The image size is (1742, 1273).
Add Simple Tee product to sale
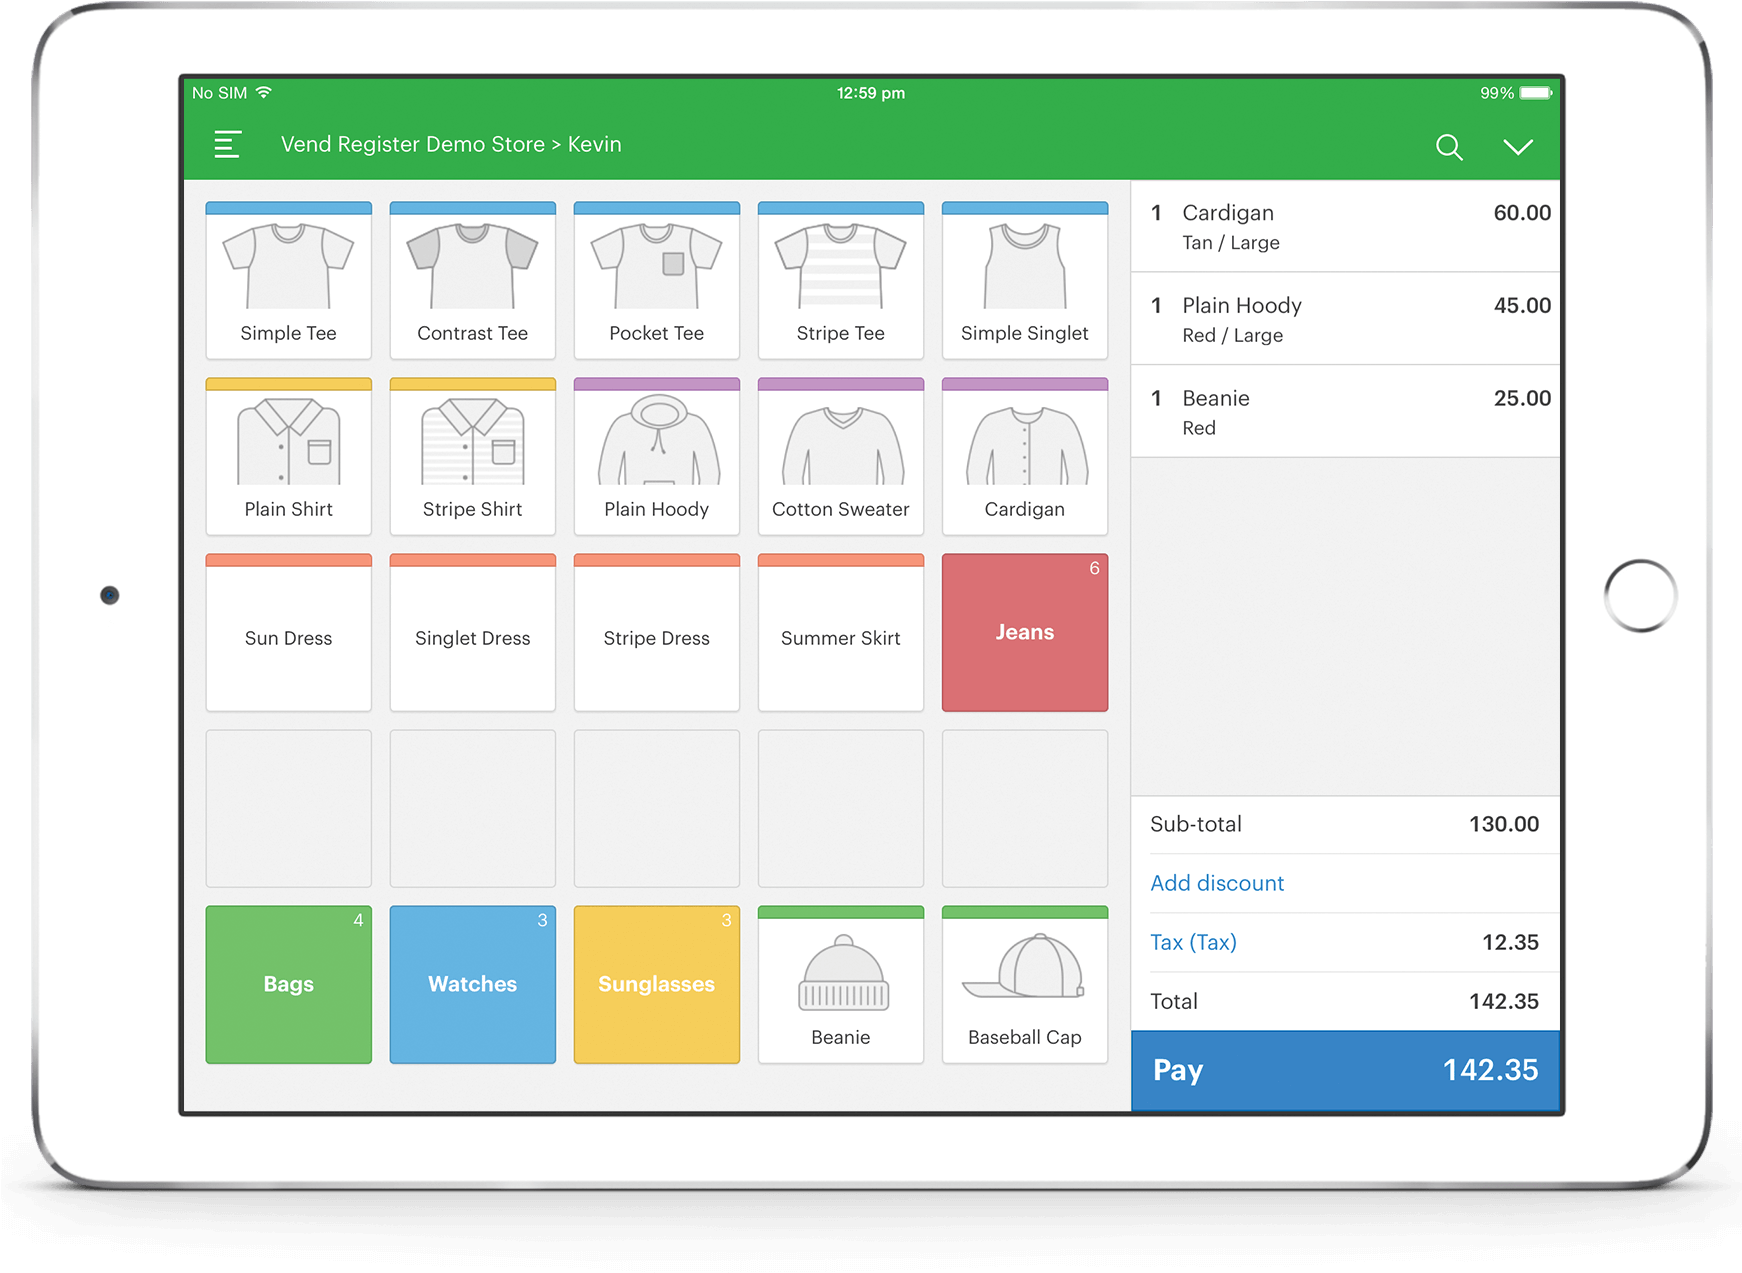pos(288,281)
